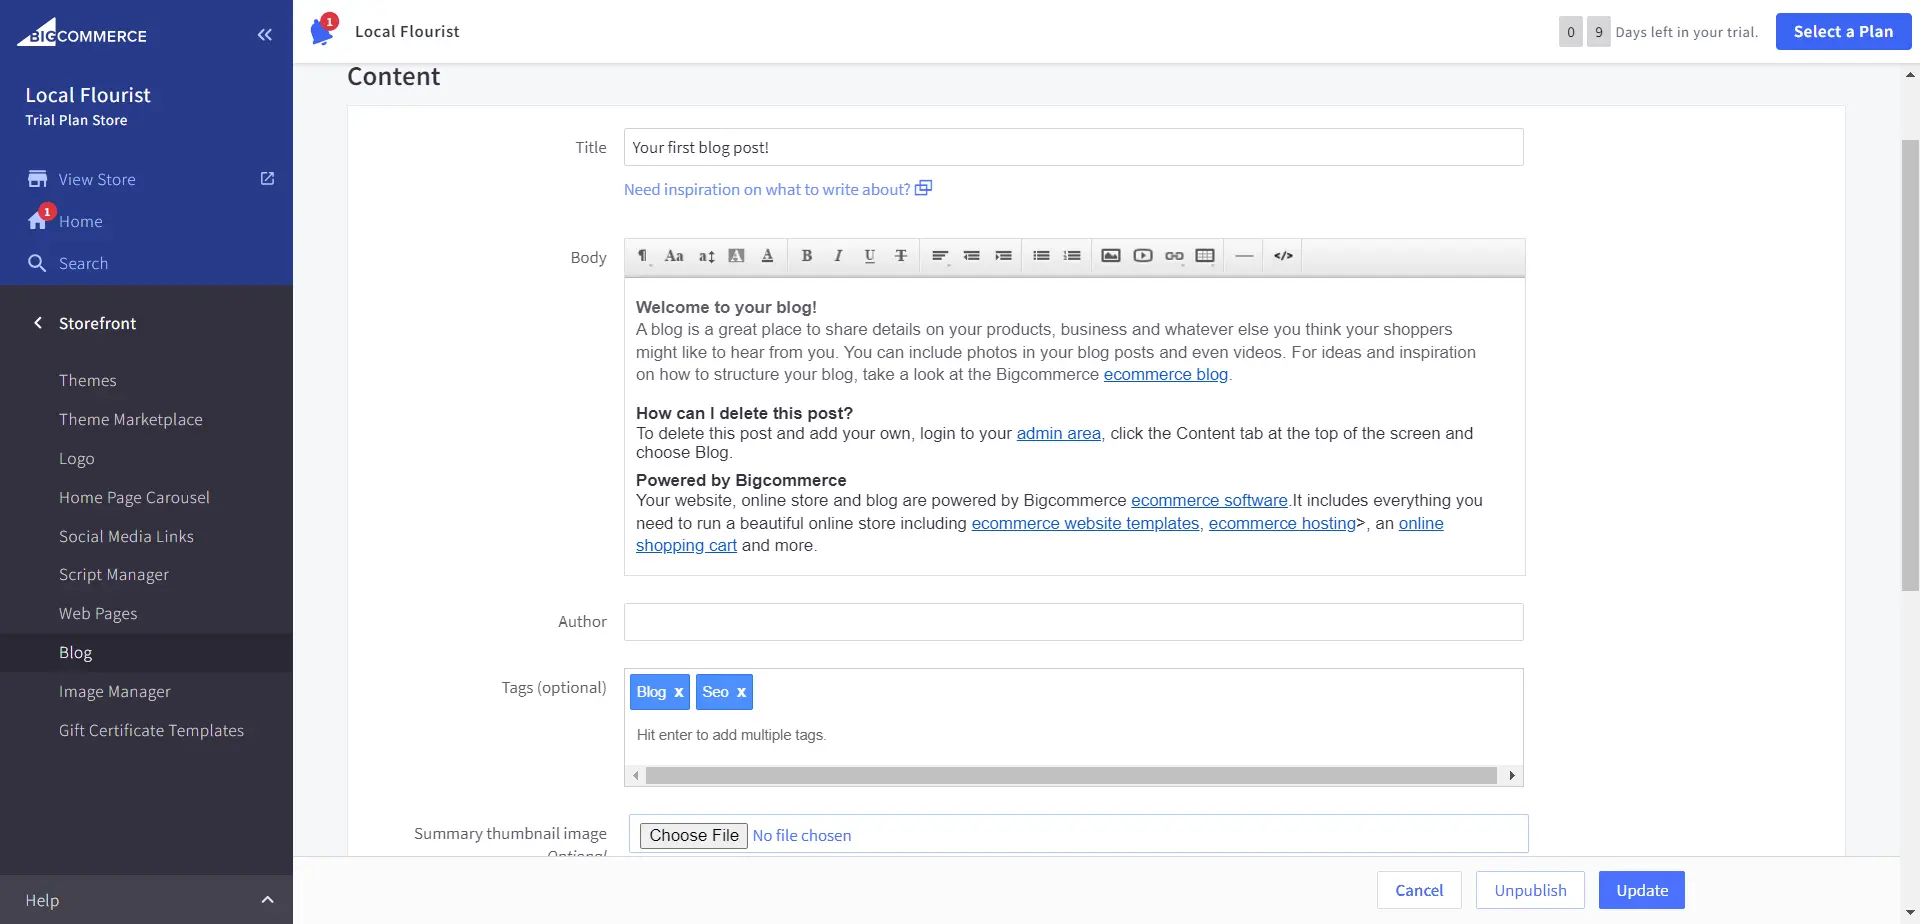The image size is (1920, 924).
Task: Toggle italic formatting
Action: (x=838, y=256)
